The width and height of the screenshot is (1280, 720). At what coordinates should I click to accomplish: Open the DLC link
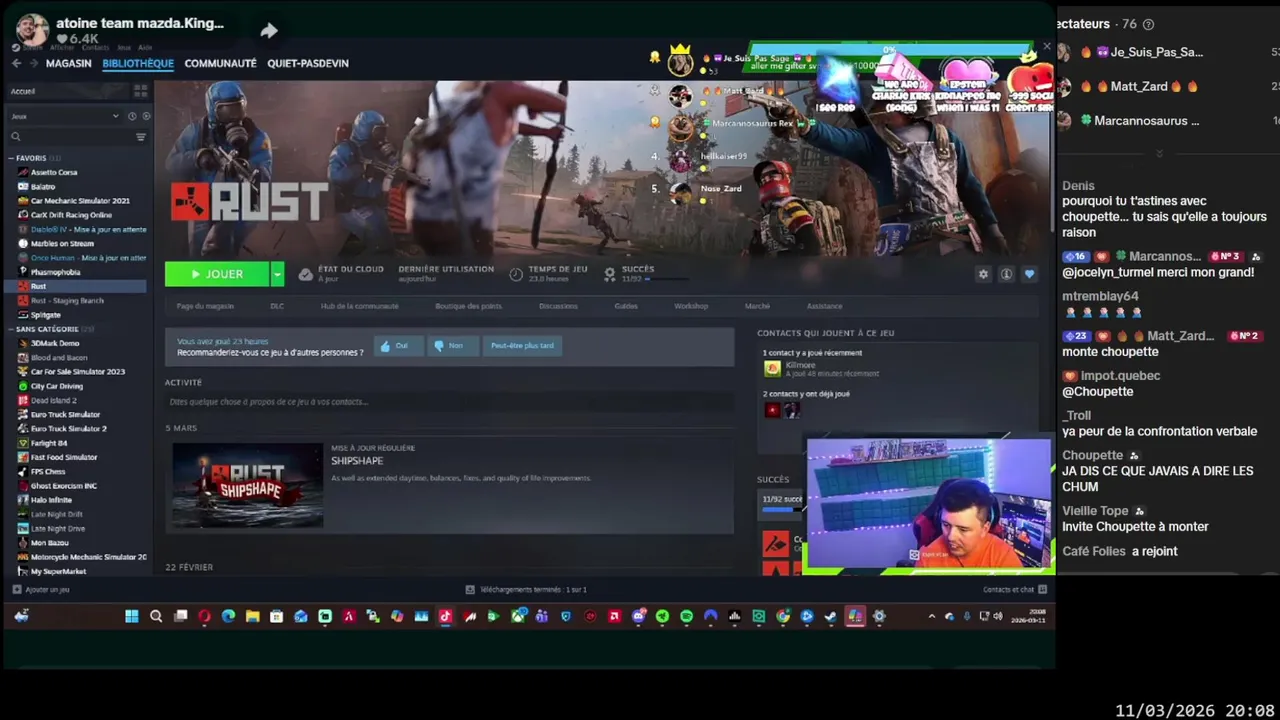(x=277, y=306)
